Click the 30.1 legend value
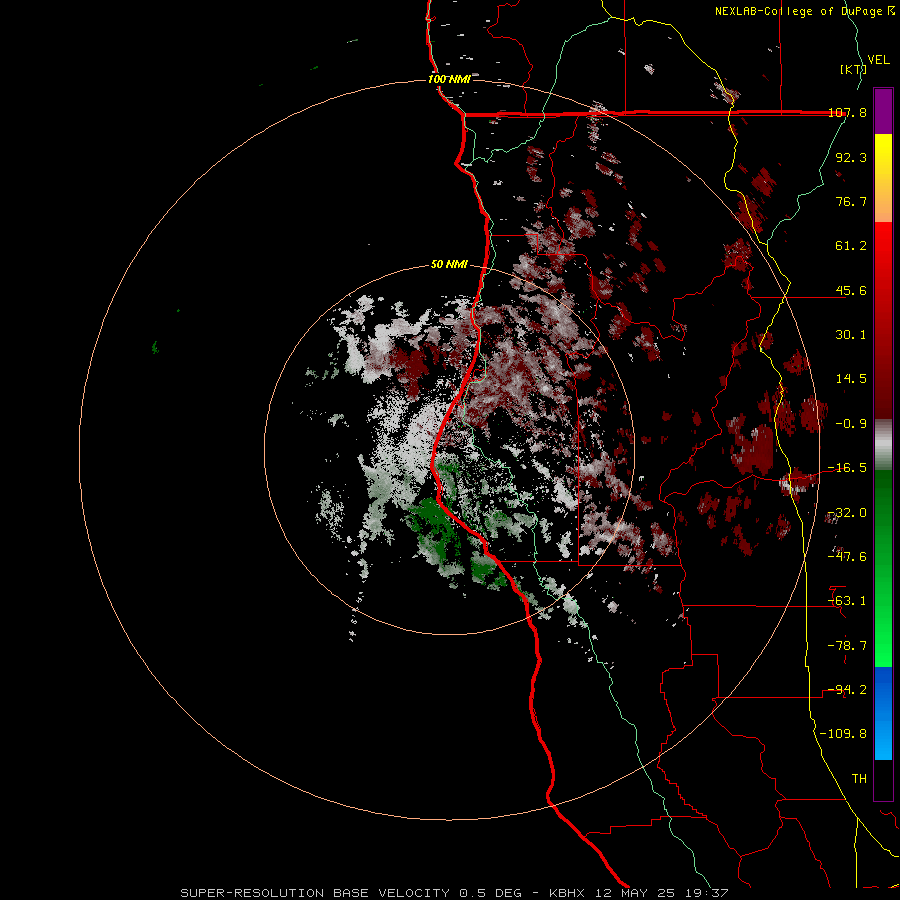Screen dimensions: 900x900 pos(851,335)
